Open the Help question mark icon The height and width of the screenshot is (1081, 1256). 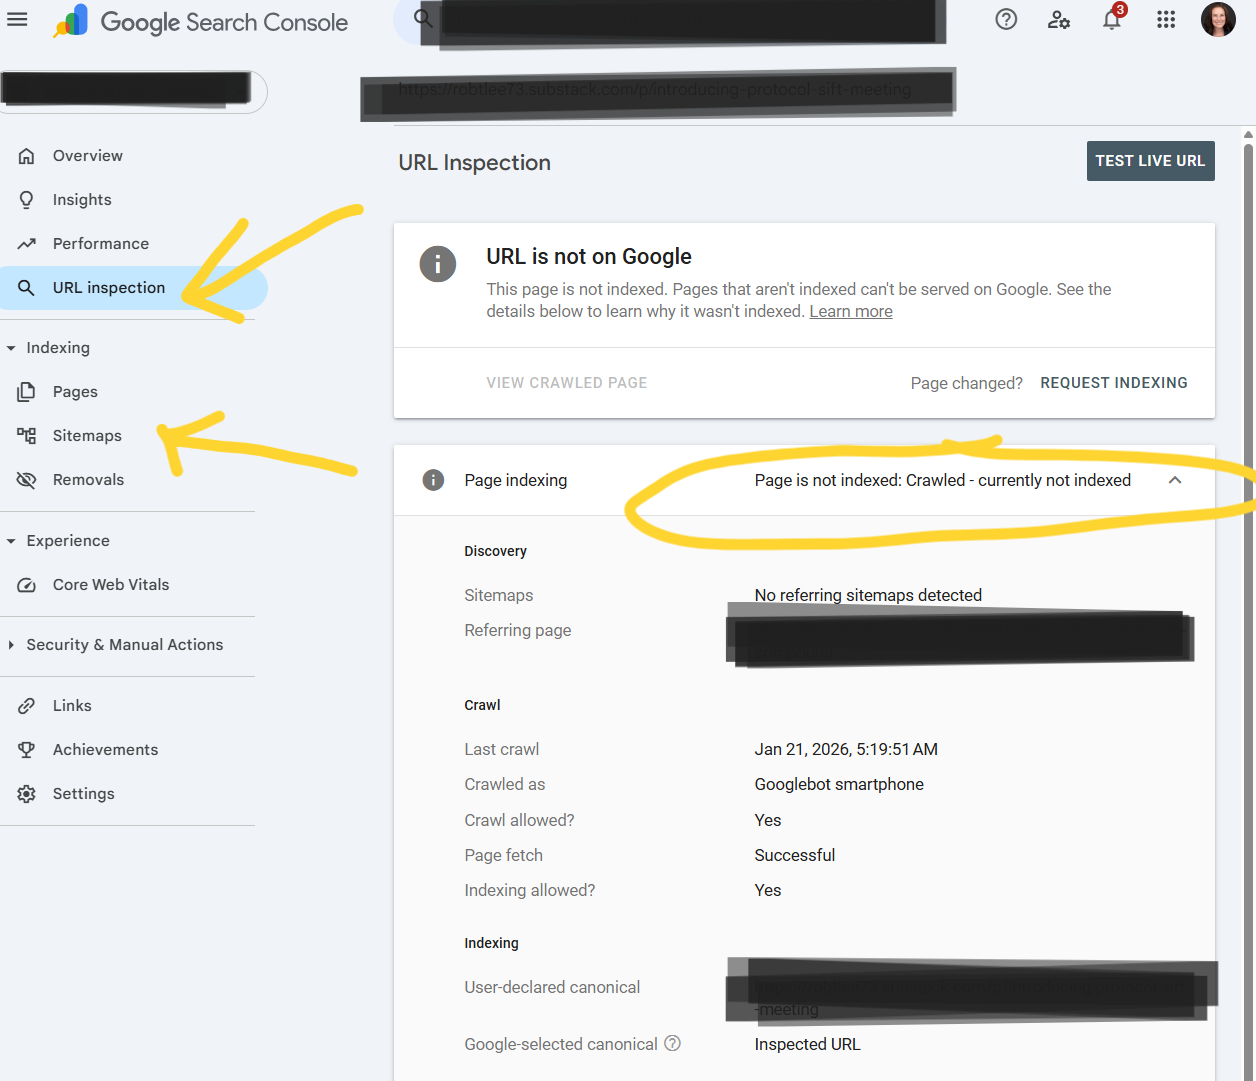(1006, 19)
